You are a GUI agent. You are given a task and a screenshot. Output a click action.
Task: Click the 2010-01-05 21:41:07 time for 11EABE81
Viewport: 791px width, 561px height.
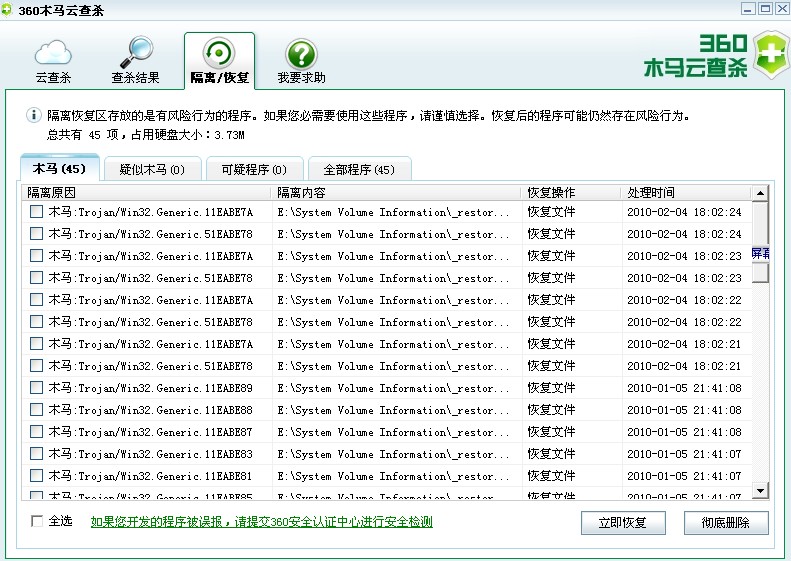pyautogui.click(x=684, y=476)
